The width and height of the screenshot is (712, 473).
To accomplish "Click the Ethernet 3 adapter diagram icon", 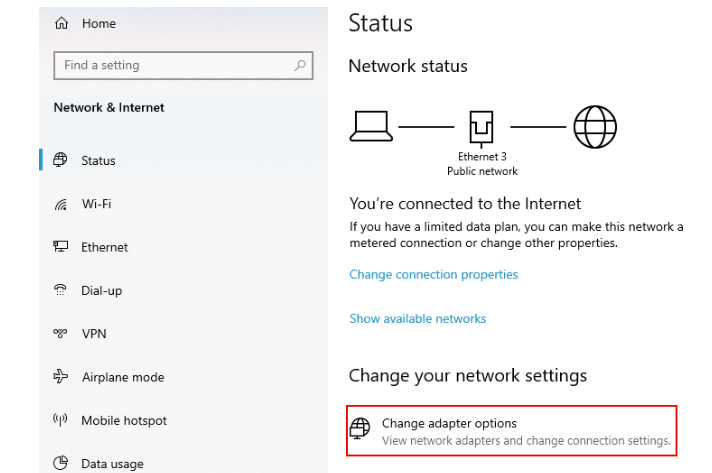I will point(481,129).
